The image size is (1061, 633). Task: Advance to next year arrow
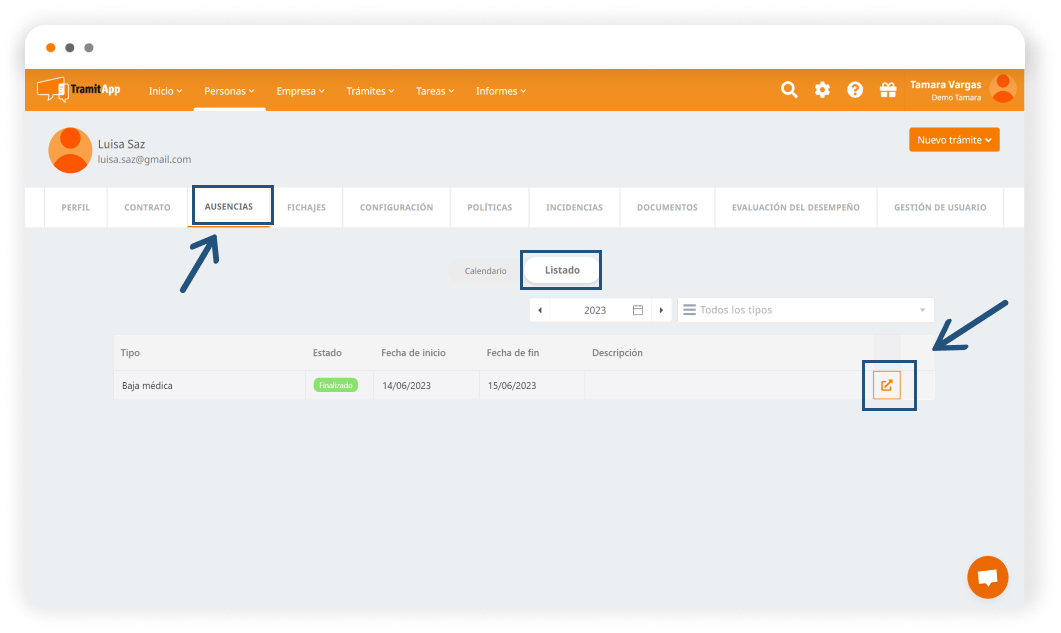coord(661,310)
